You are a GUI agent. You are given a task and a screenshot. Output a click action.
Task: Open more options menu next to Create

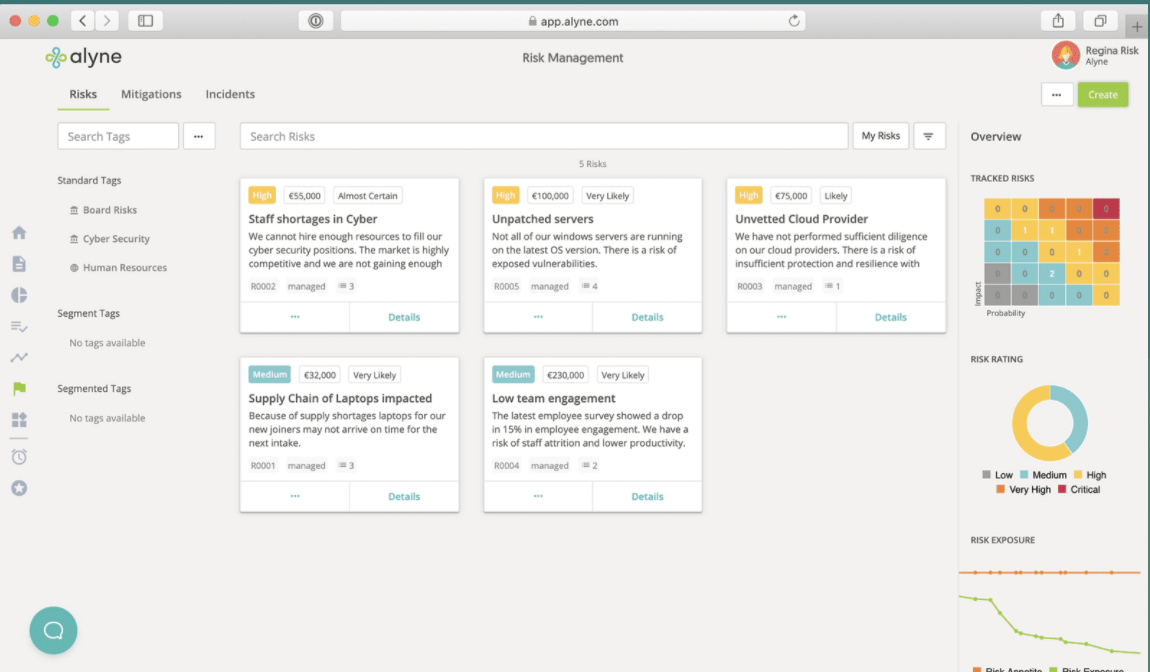[x=1057, y=95]
